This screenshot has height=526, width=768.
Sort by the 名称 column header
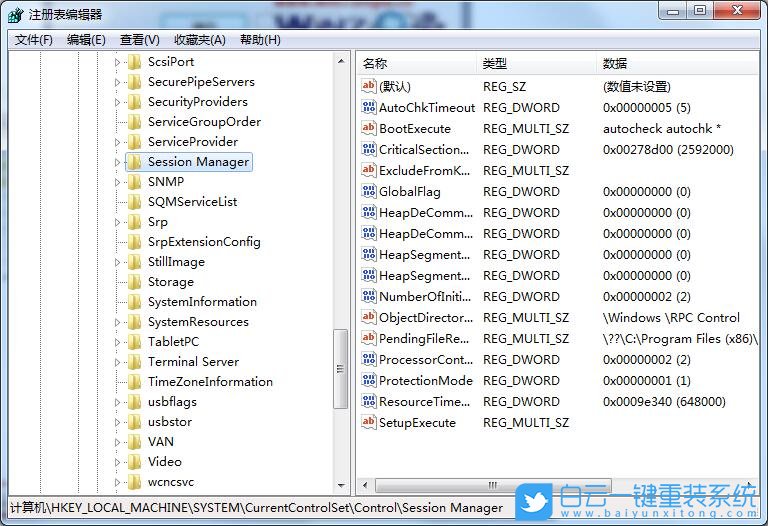click(x=417, y=64)
